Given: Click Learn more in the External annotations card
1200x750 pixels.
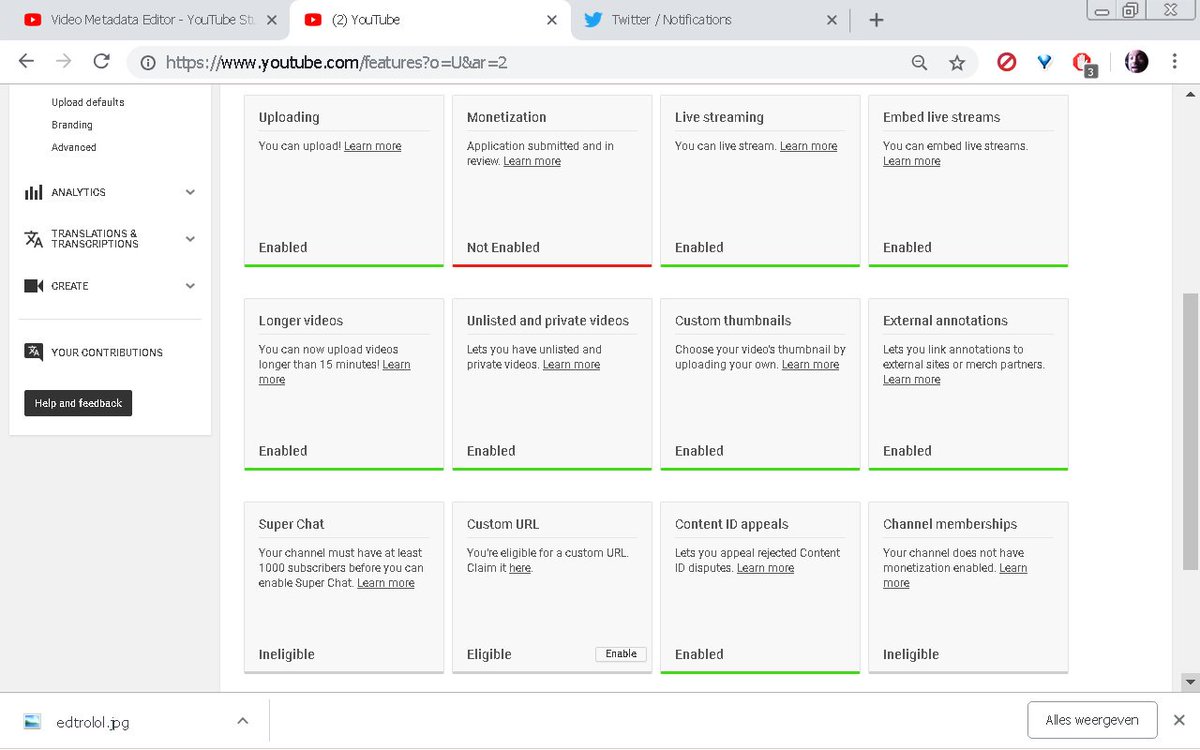Looking at the screenshot, I should (911, 380).
